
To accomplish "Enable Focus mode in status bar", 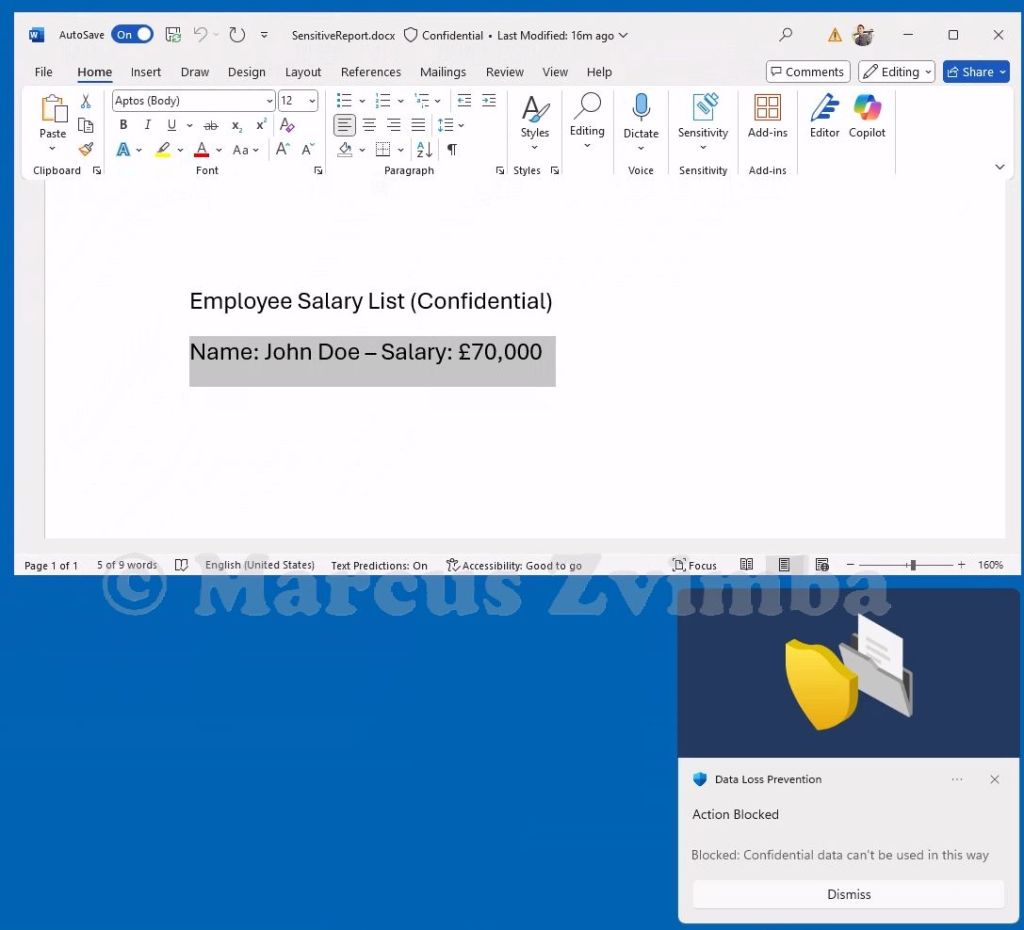I will (x=695, y=565).
